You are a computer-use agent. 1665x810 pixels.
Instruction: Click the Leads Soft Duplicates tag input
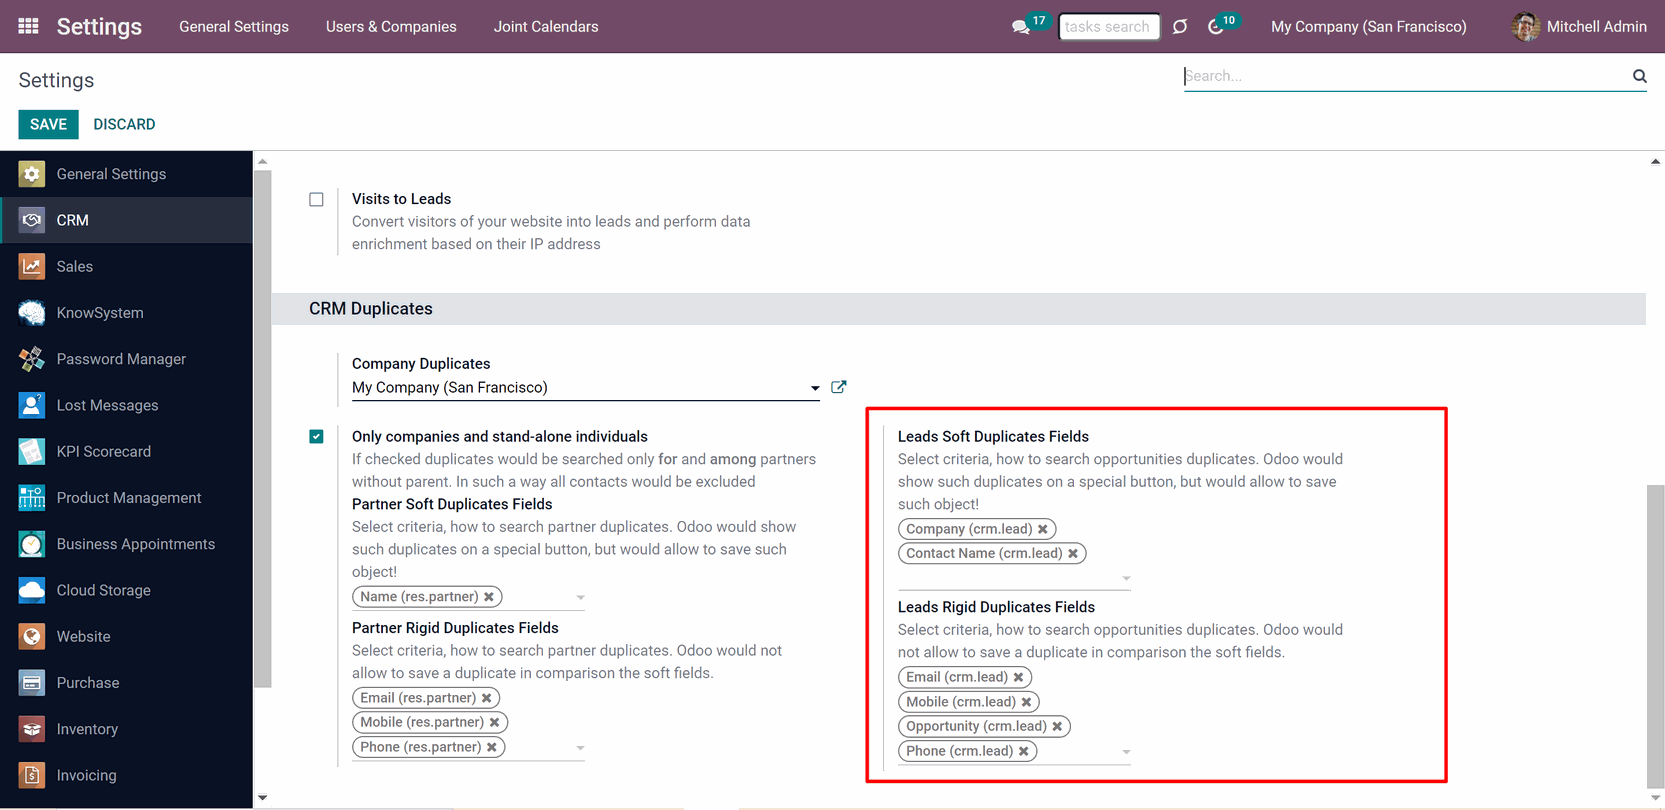(x=1008, y=578)
